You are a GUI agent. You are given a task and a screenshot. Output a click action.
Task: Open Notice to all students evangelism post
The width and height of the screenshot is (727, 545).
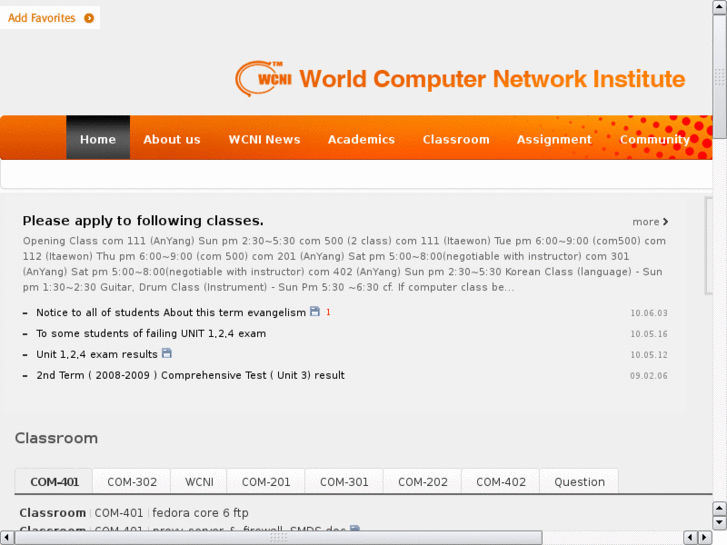[171, 313]
